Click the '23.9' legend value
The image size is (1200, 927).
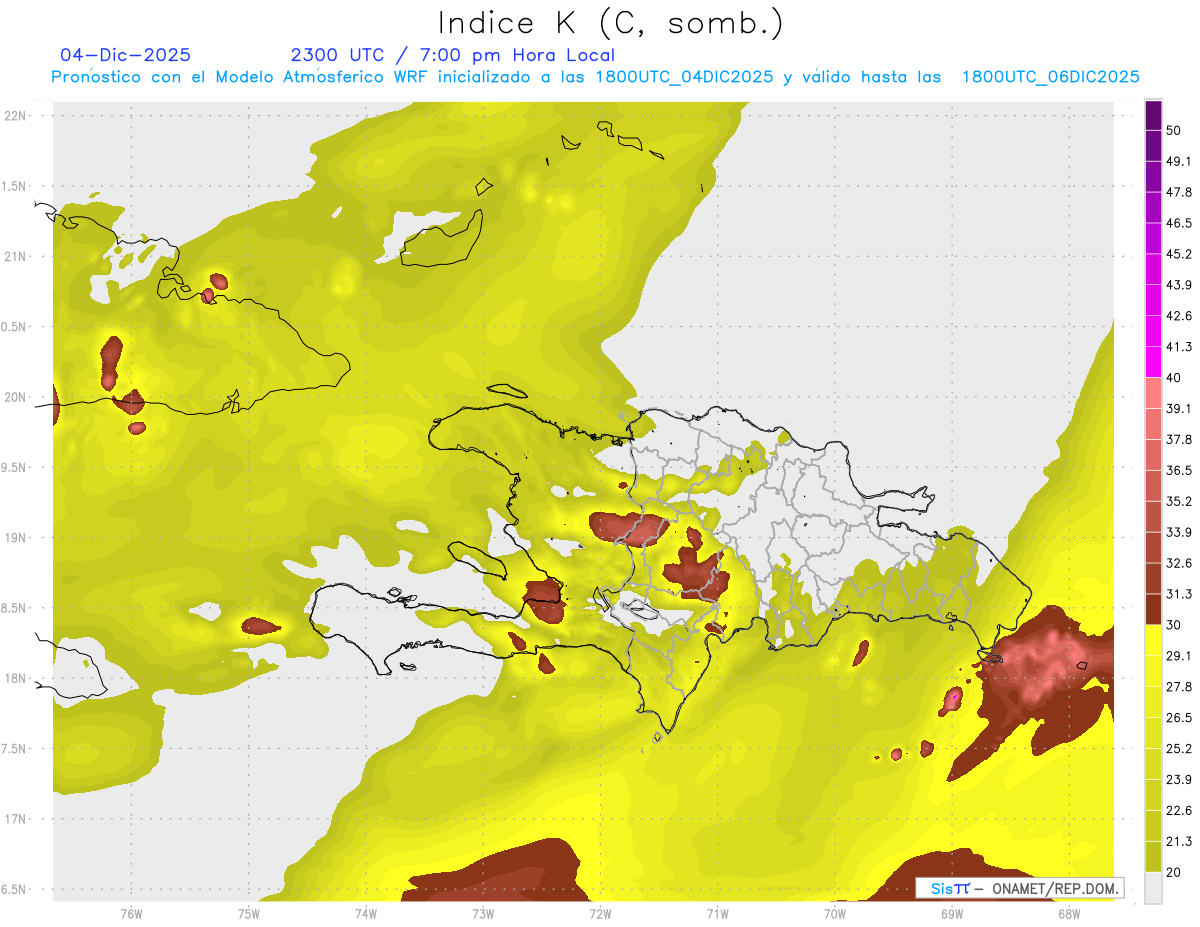pos(1180,780)
